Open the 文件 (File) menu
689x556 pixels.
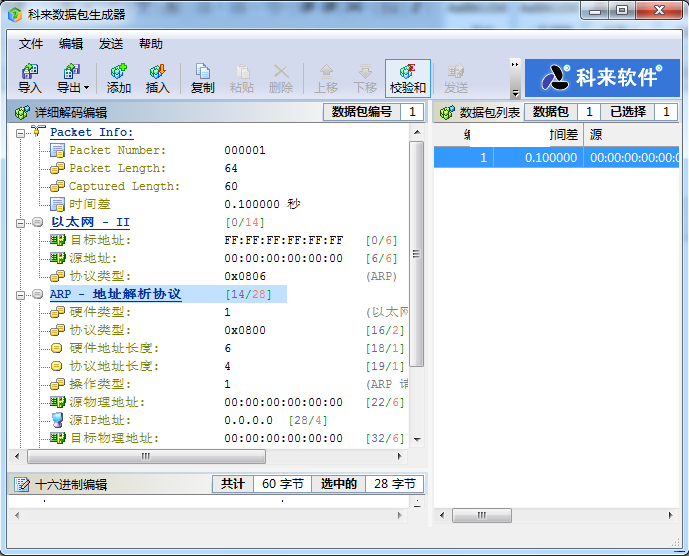click(31, 44)
